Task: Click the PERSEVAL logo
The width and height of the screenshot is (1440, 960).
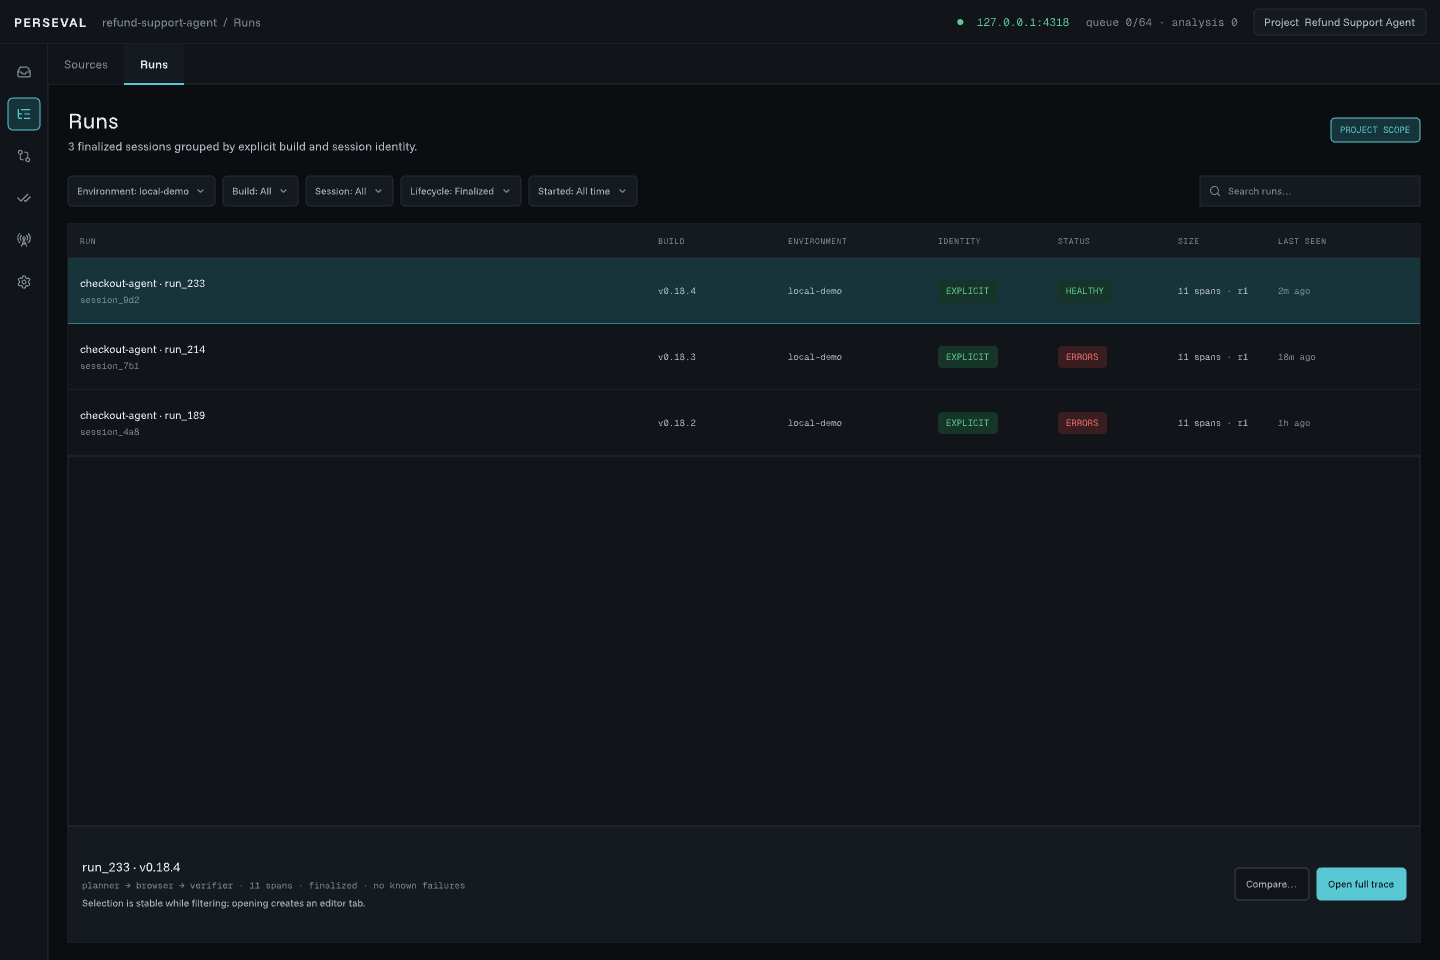Action: [50, 22]
